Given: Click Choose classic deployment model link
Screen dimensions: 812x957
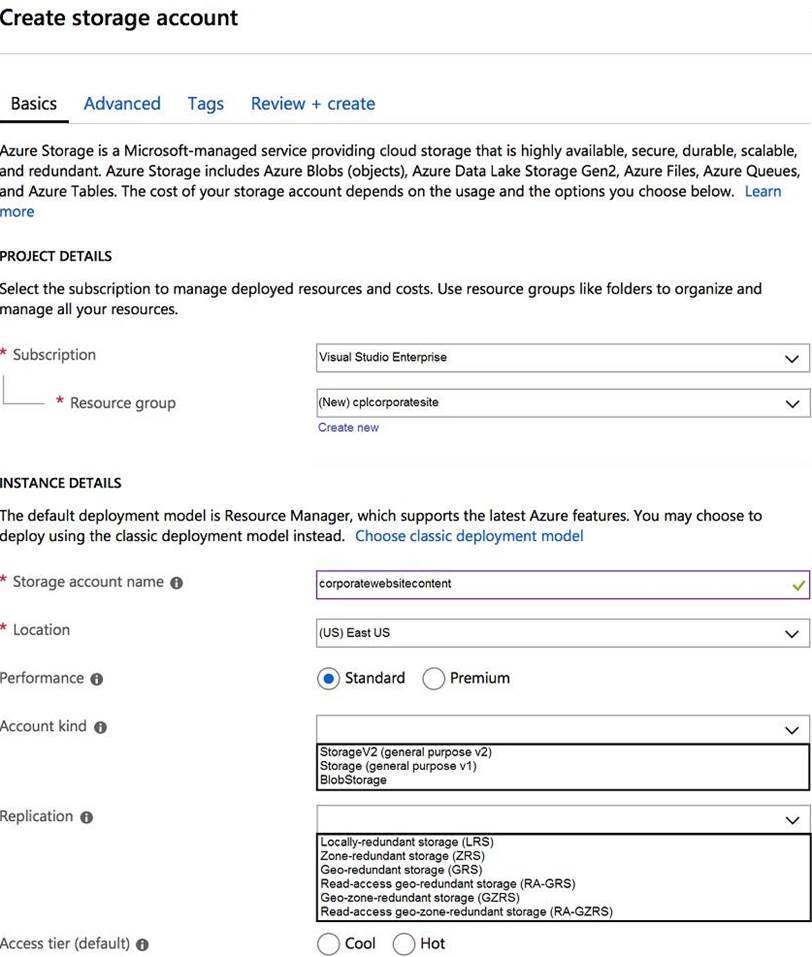Looking at the screenshot, I should (469, 536).
